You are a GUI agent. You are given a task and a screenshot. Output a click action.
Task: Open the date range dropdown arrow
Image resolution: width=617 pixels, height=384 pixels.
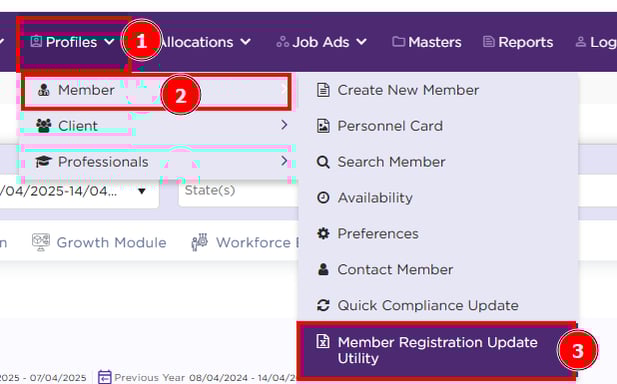coord(142,191)
